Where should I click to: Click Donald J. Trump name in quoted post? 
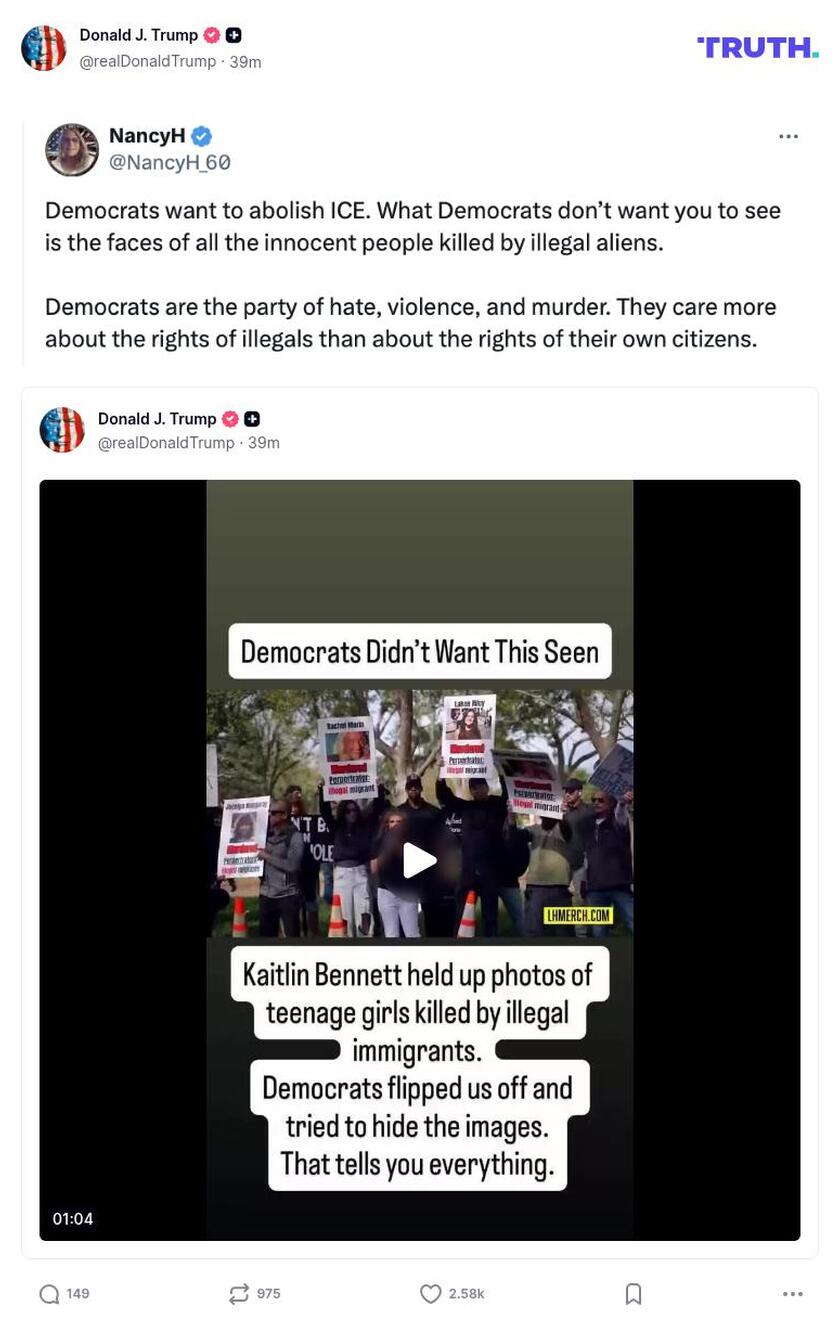coord(157,418)
